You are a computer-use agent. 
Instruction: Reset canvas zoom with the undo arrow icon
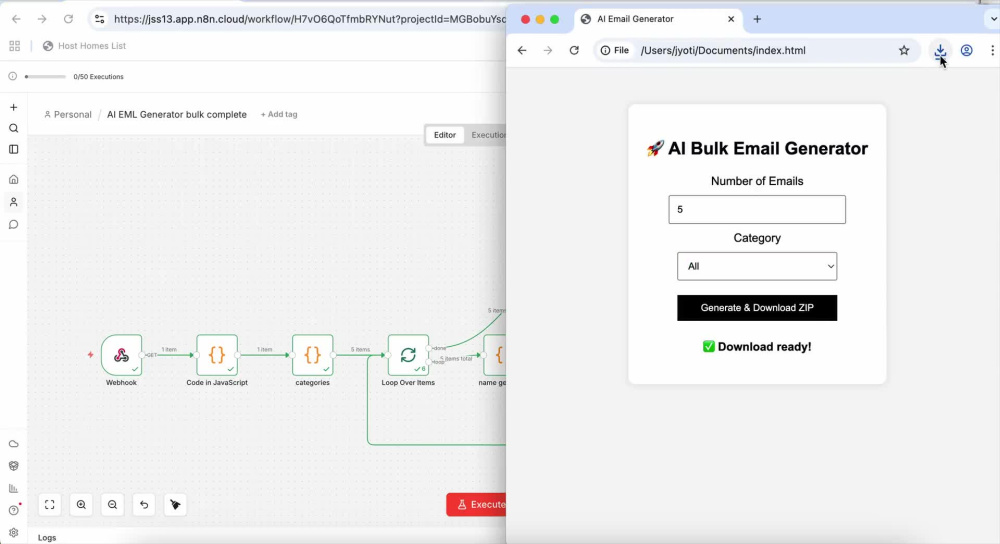pos(144,504)
